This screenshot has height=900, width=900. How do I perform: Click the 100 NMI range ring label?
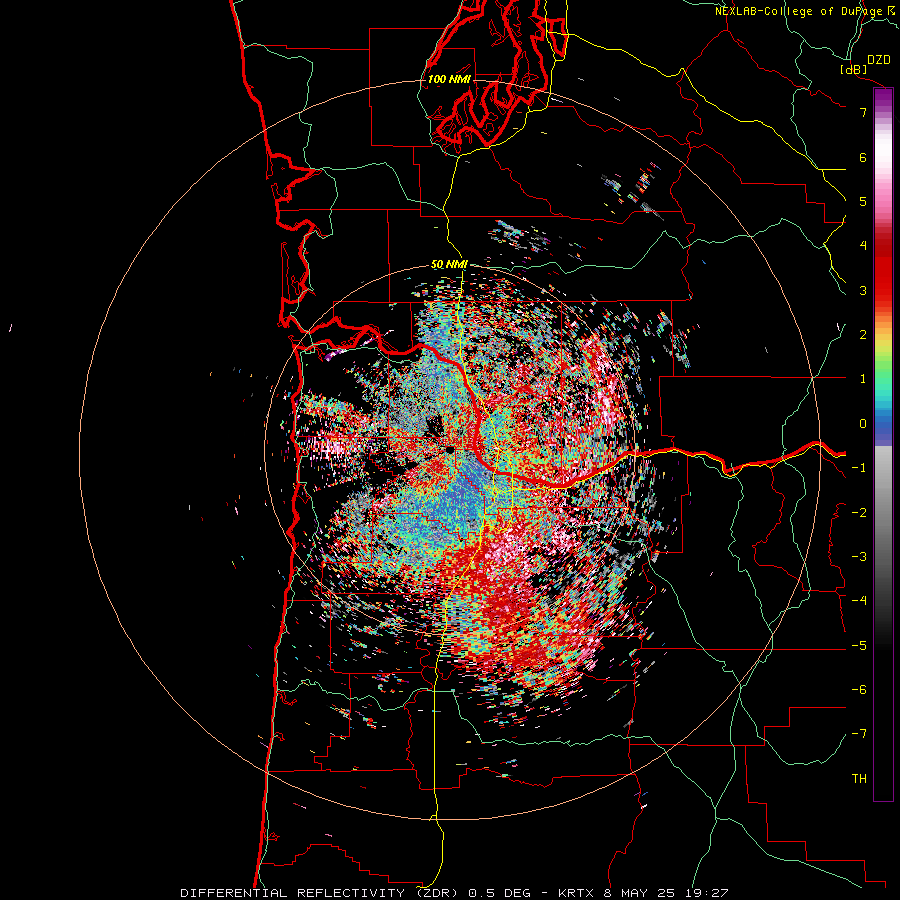pos(449,79)
